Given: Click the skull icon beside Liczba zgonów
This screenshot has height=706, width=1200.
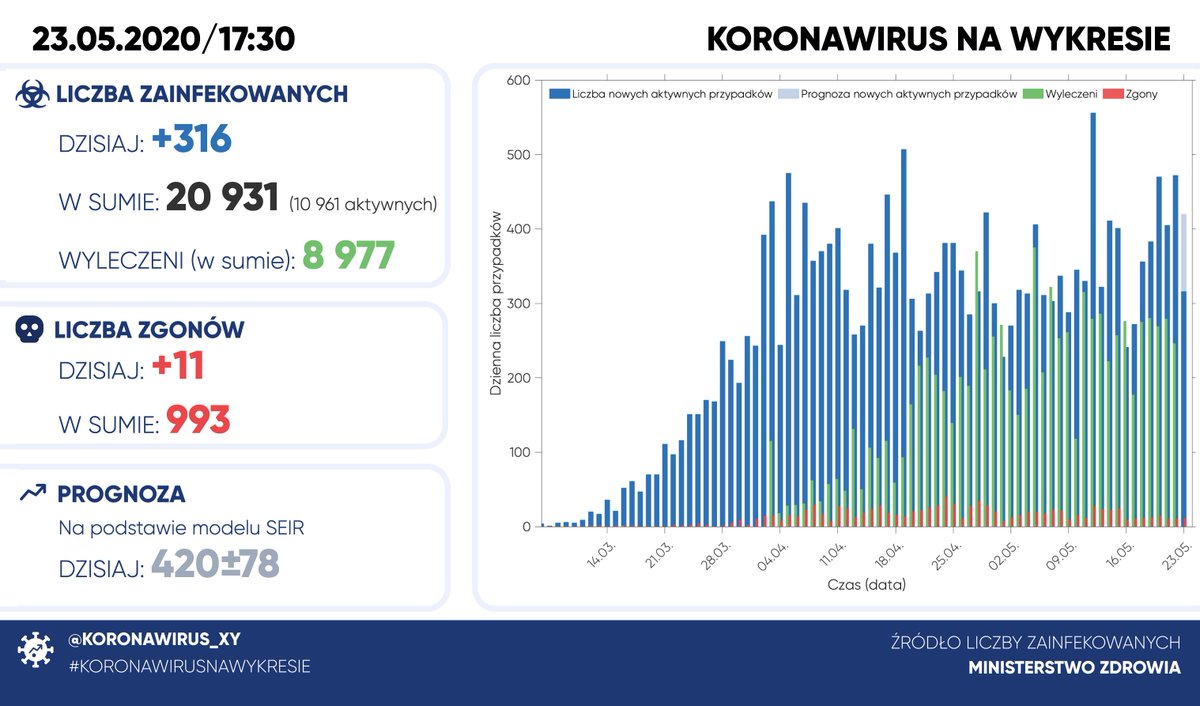Looking at the screenshot, I should point(32,330).
